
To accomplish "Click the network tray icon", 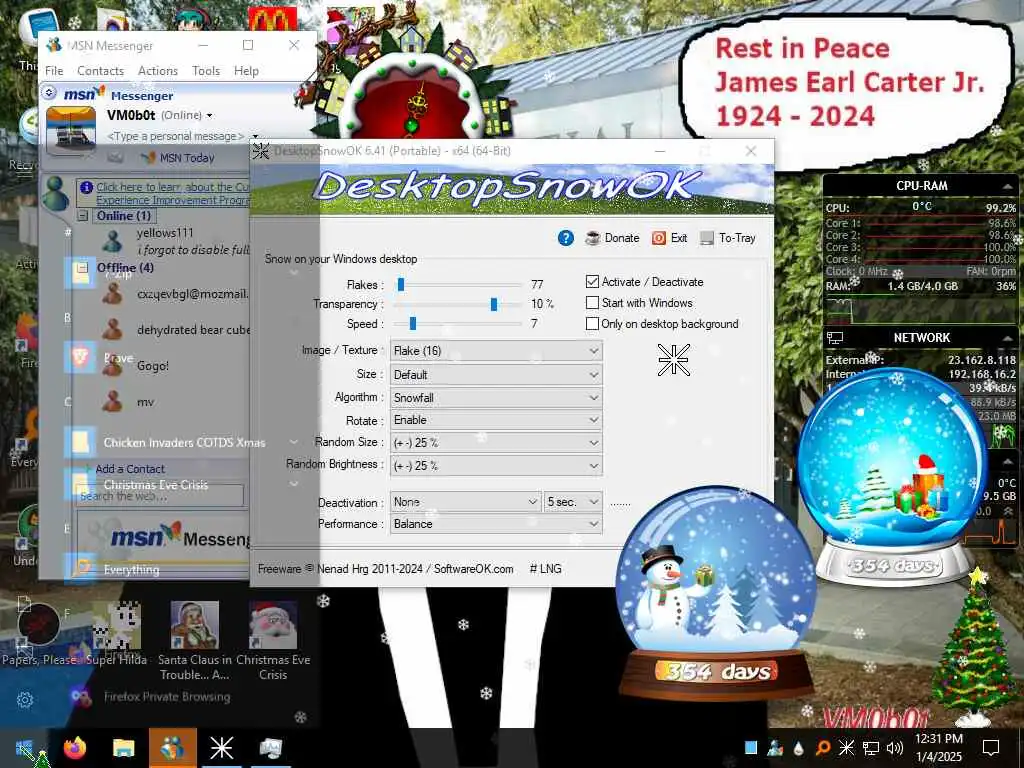I will [871, 748].
